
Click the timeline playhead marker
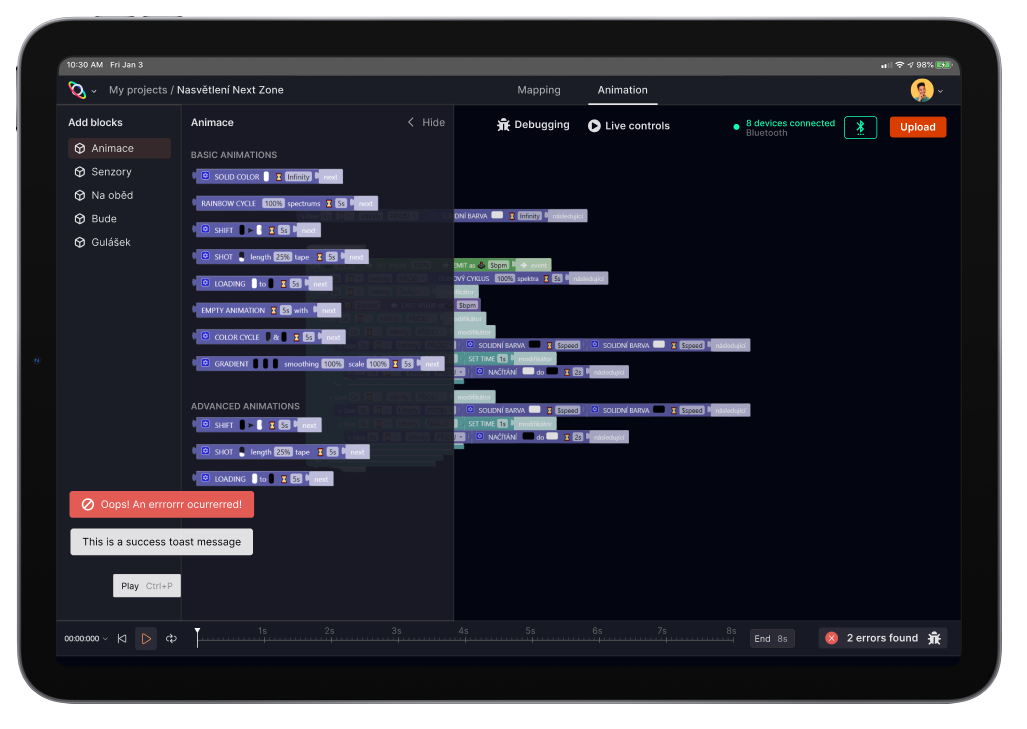coord(197,633)
